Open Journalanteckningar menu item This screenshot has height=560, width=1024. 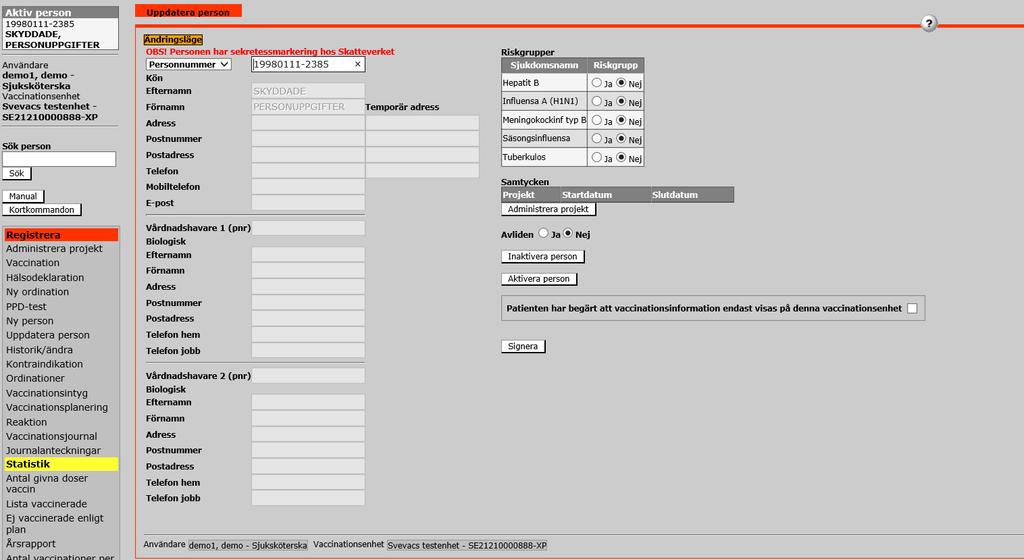coord(54,450)
